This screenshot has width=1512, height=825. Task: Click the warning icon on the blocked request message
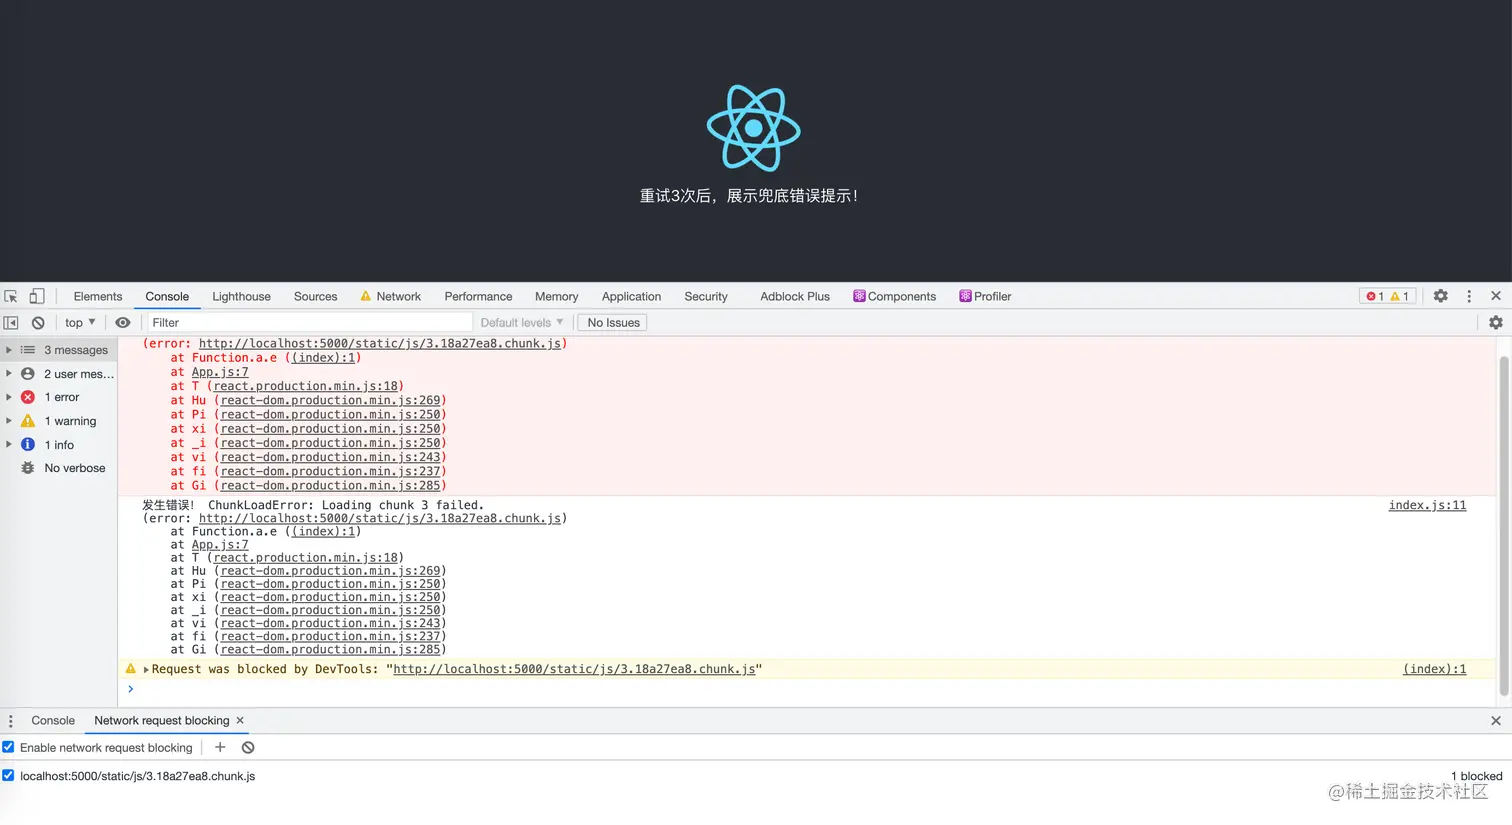point(130,669)
